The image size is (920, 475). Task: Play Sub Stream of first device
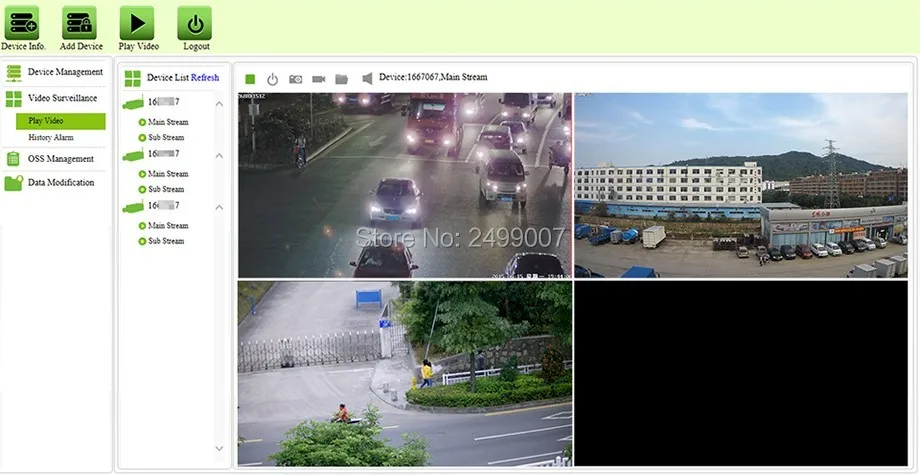pos(161,137)
